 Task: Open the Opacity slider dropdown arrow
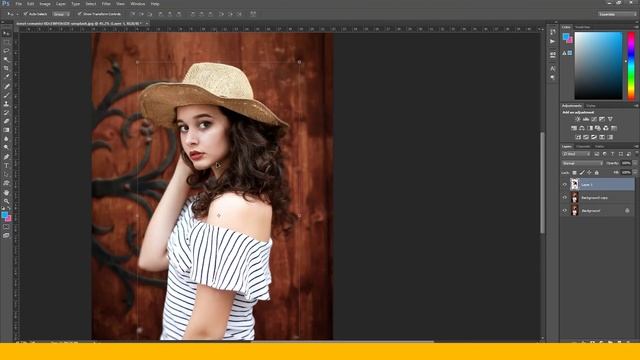tap(635, 163)
